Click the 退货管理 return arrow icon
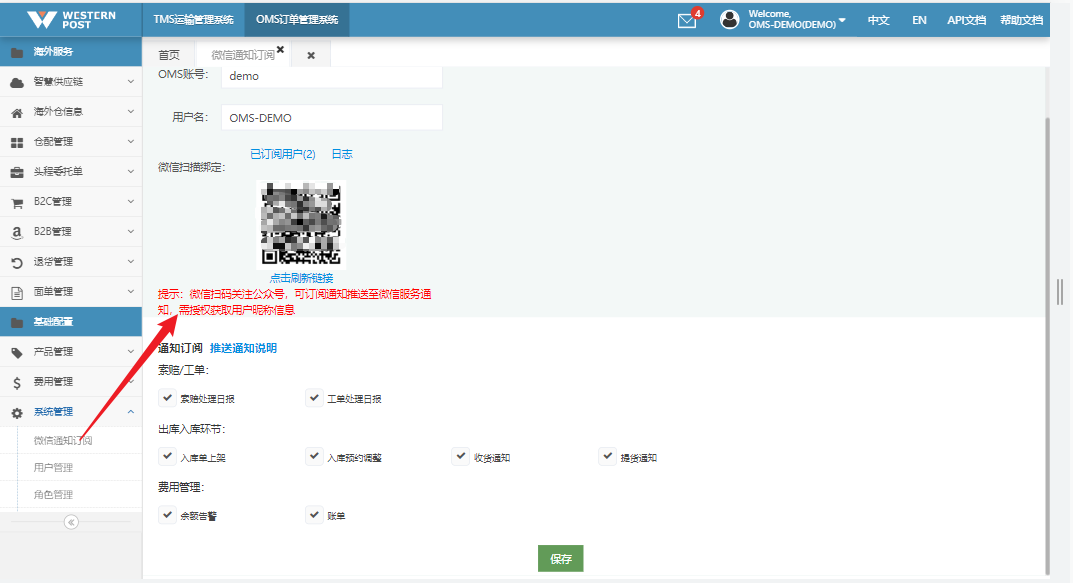The image size is (1073, 583). 17,262
